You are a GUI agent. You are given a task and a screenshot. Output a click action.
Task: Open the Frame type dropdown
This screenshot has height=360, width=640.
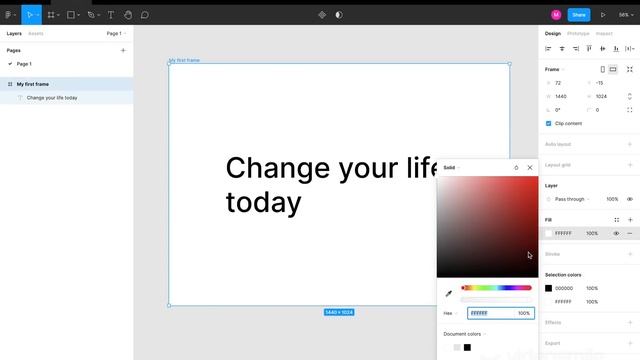tap(554, 69)
